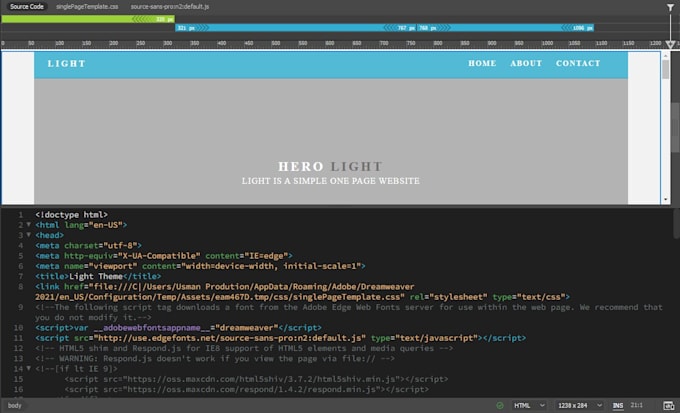680x413 pixels.
Task: Click the edgefonts script src on line 11
Action: 281,338
